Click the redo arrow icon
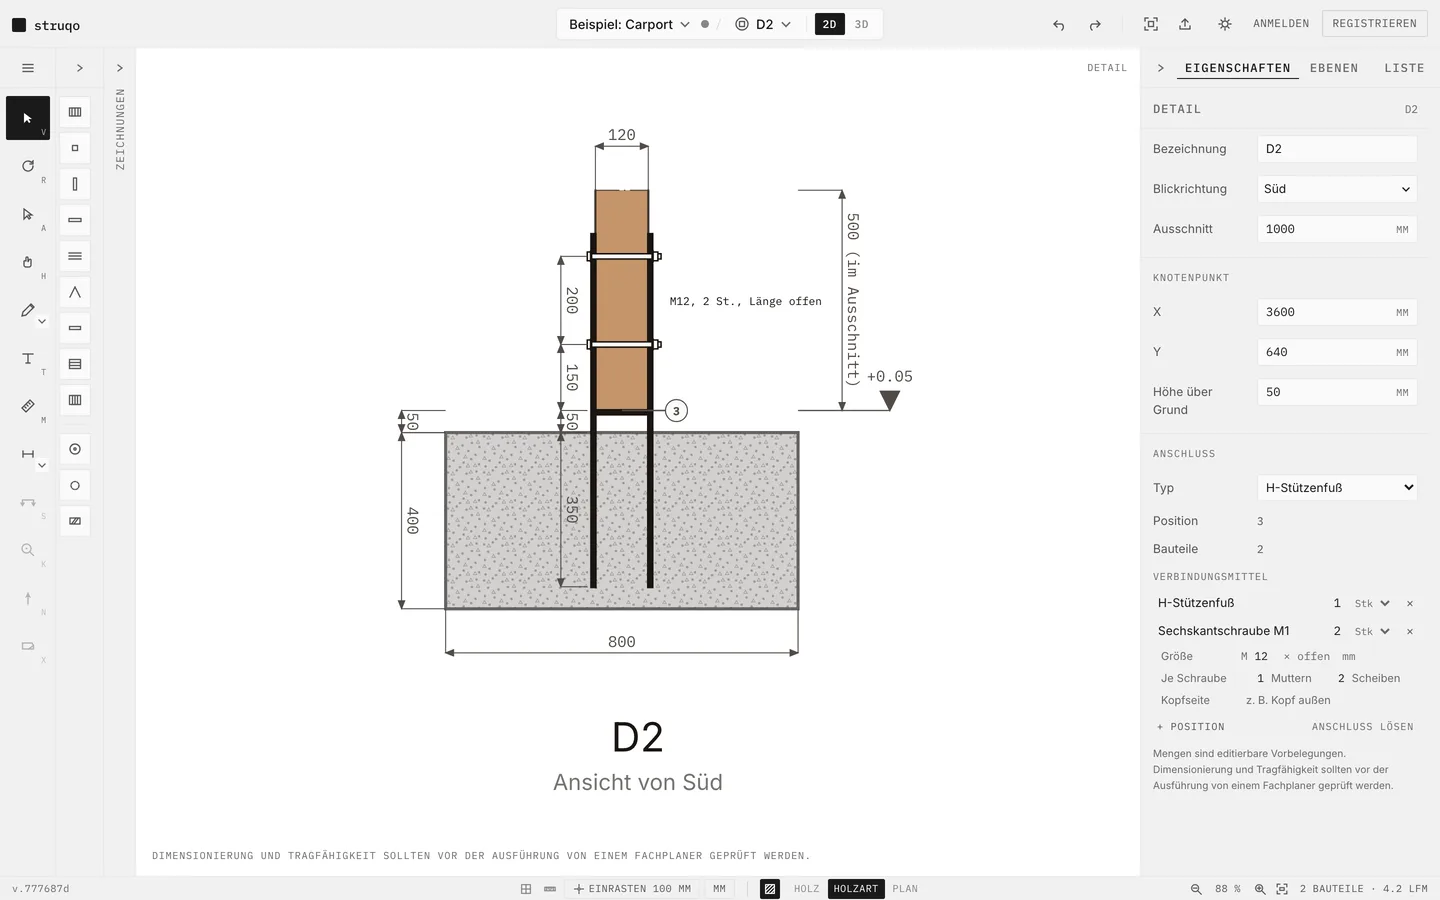1440x900 pixels. tap(1095, 24)
